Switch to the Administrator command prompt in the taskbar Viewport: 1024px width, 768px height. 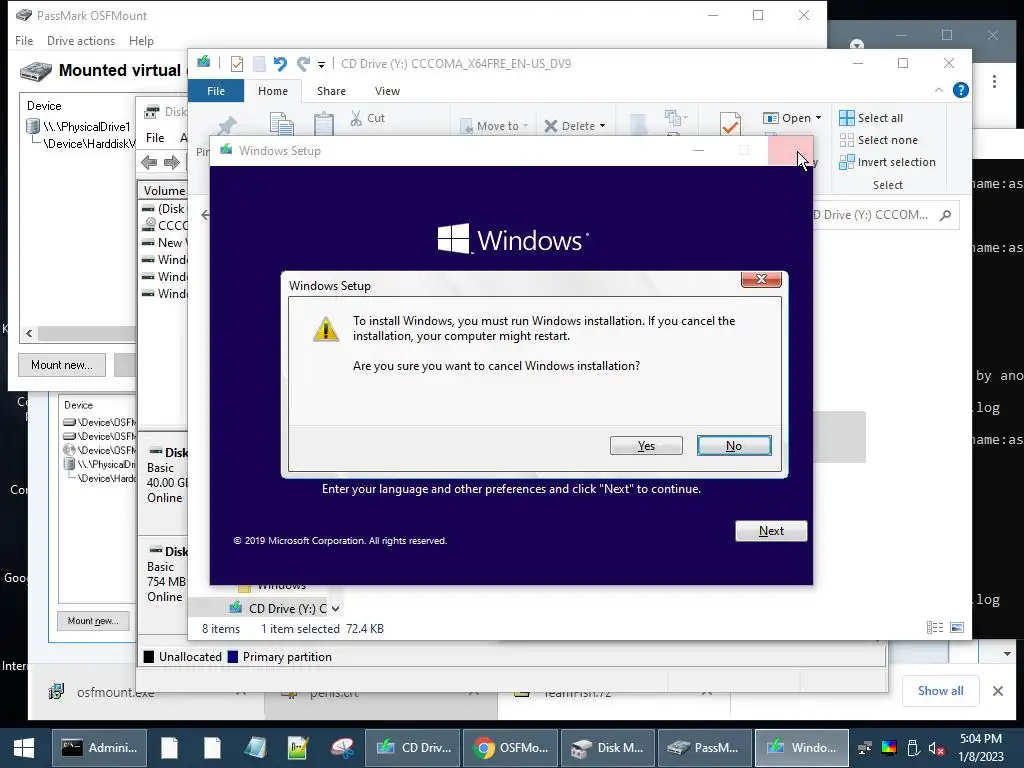click(x=99, y=748)
